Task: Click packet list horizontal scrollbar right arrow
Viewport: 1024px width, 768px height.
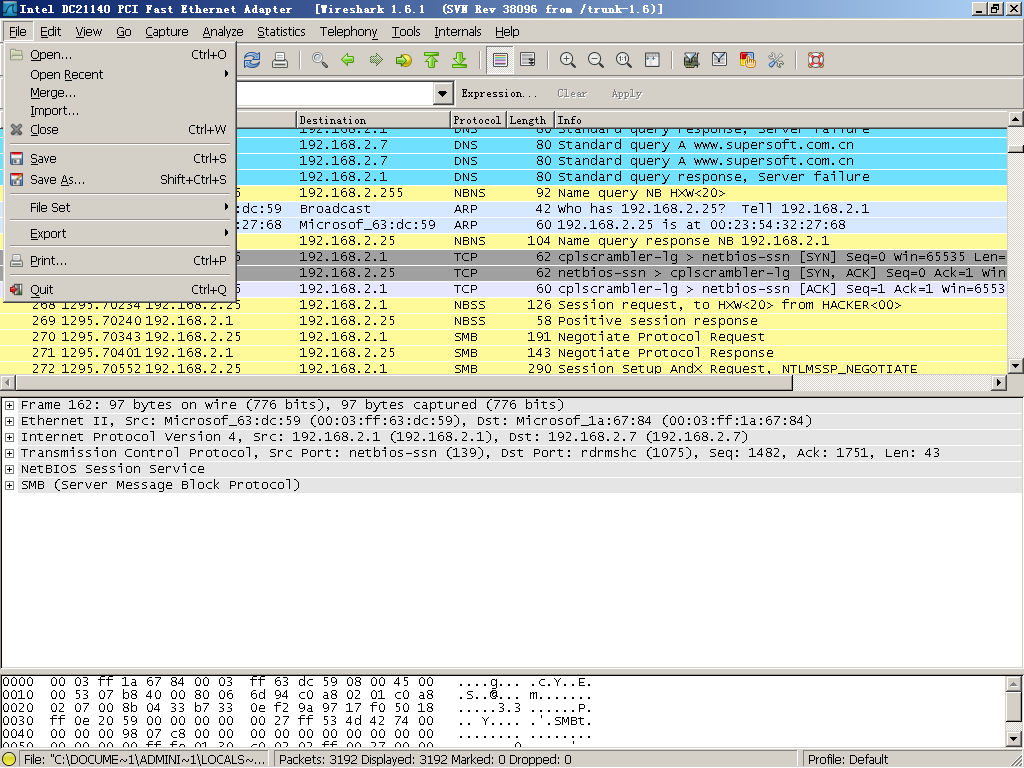Action: pos(999,382)
